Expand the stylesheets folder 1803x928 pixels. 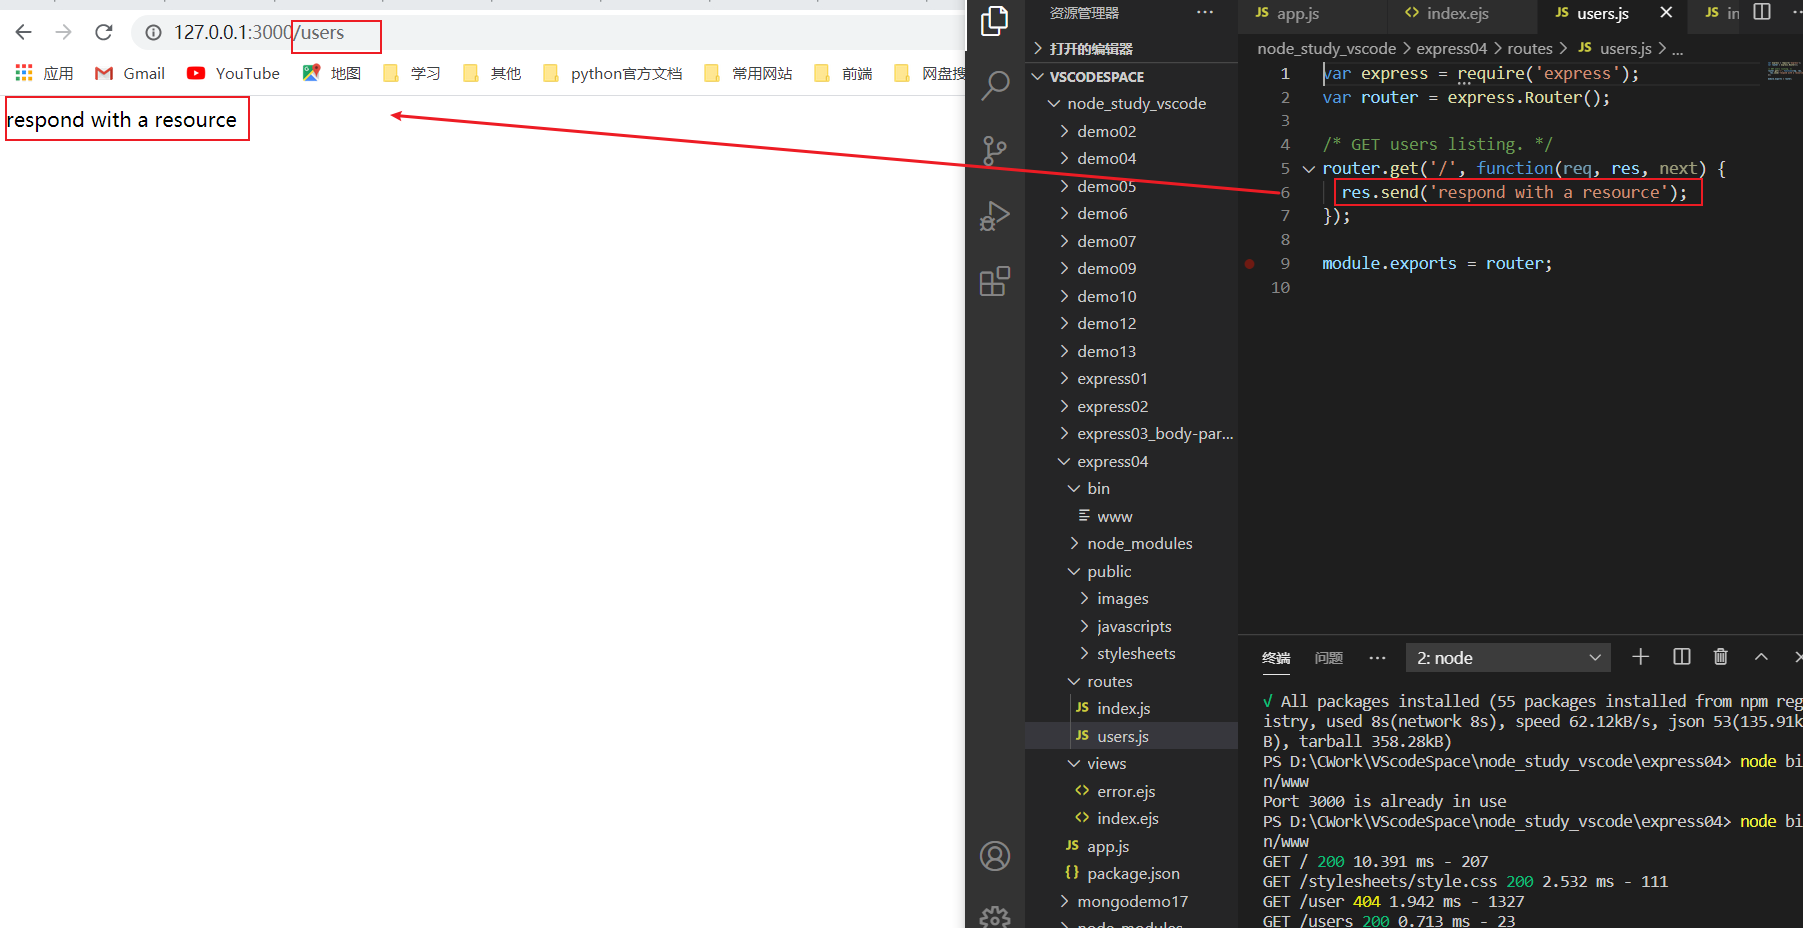click(x=1131, y=653)
